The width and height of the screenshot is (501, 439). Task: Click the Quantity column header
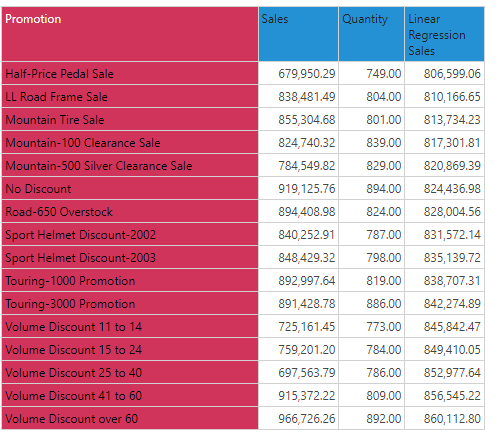(371, 34)
